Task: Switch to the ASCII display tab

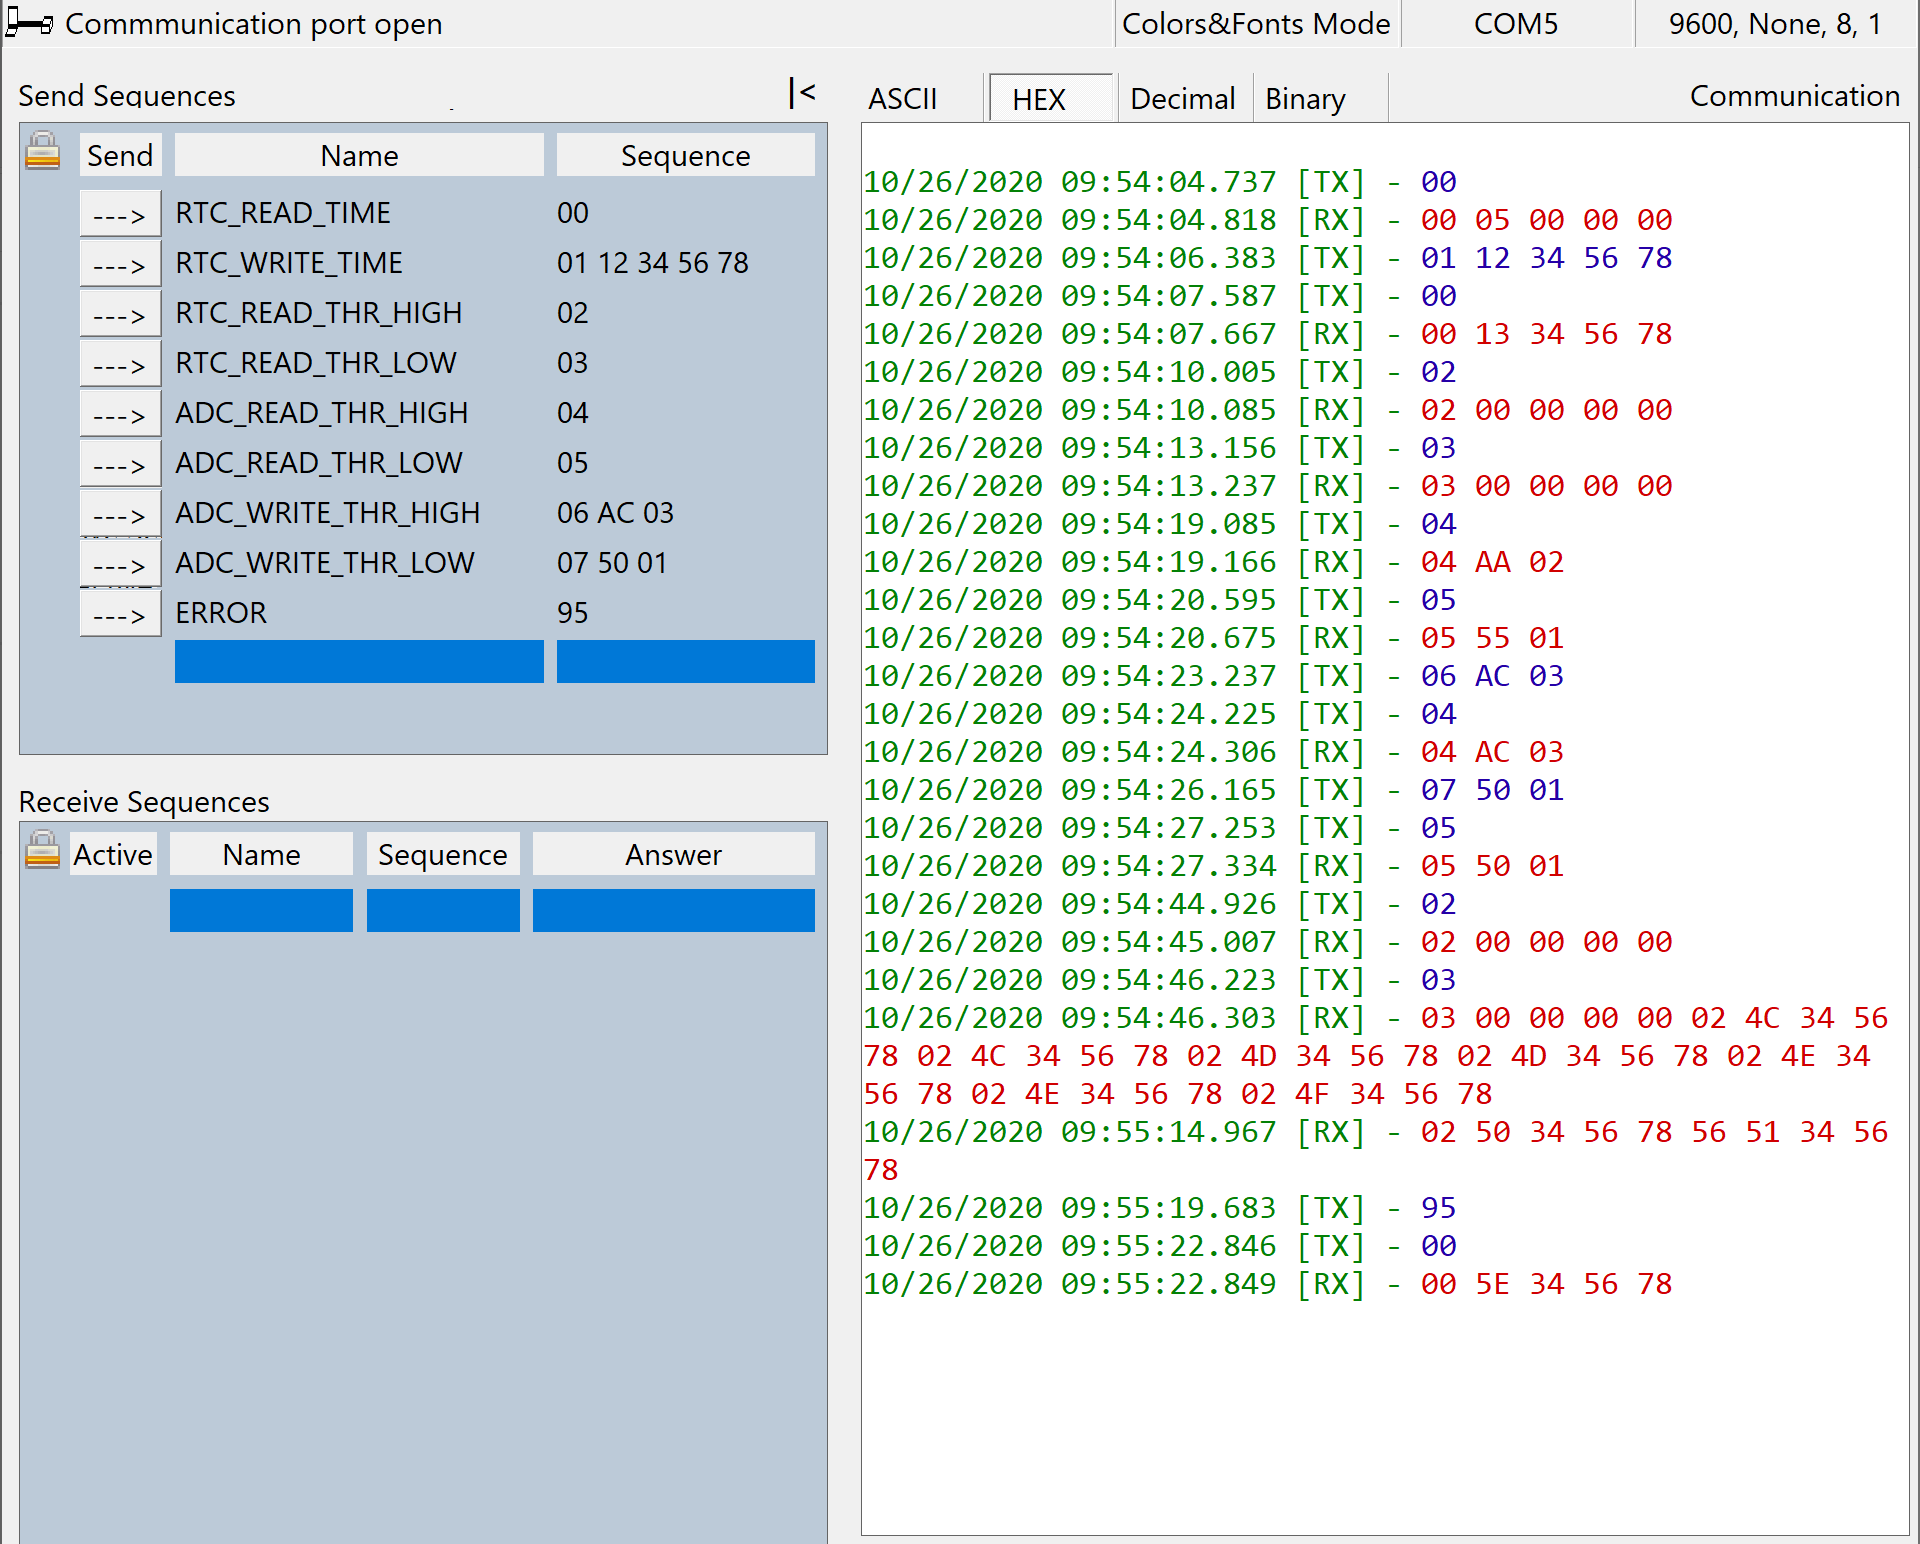Action: coord(903,98)
